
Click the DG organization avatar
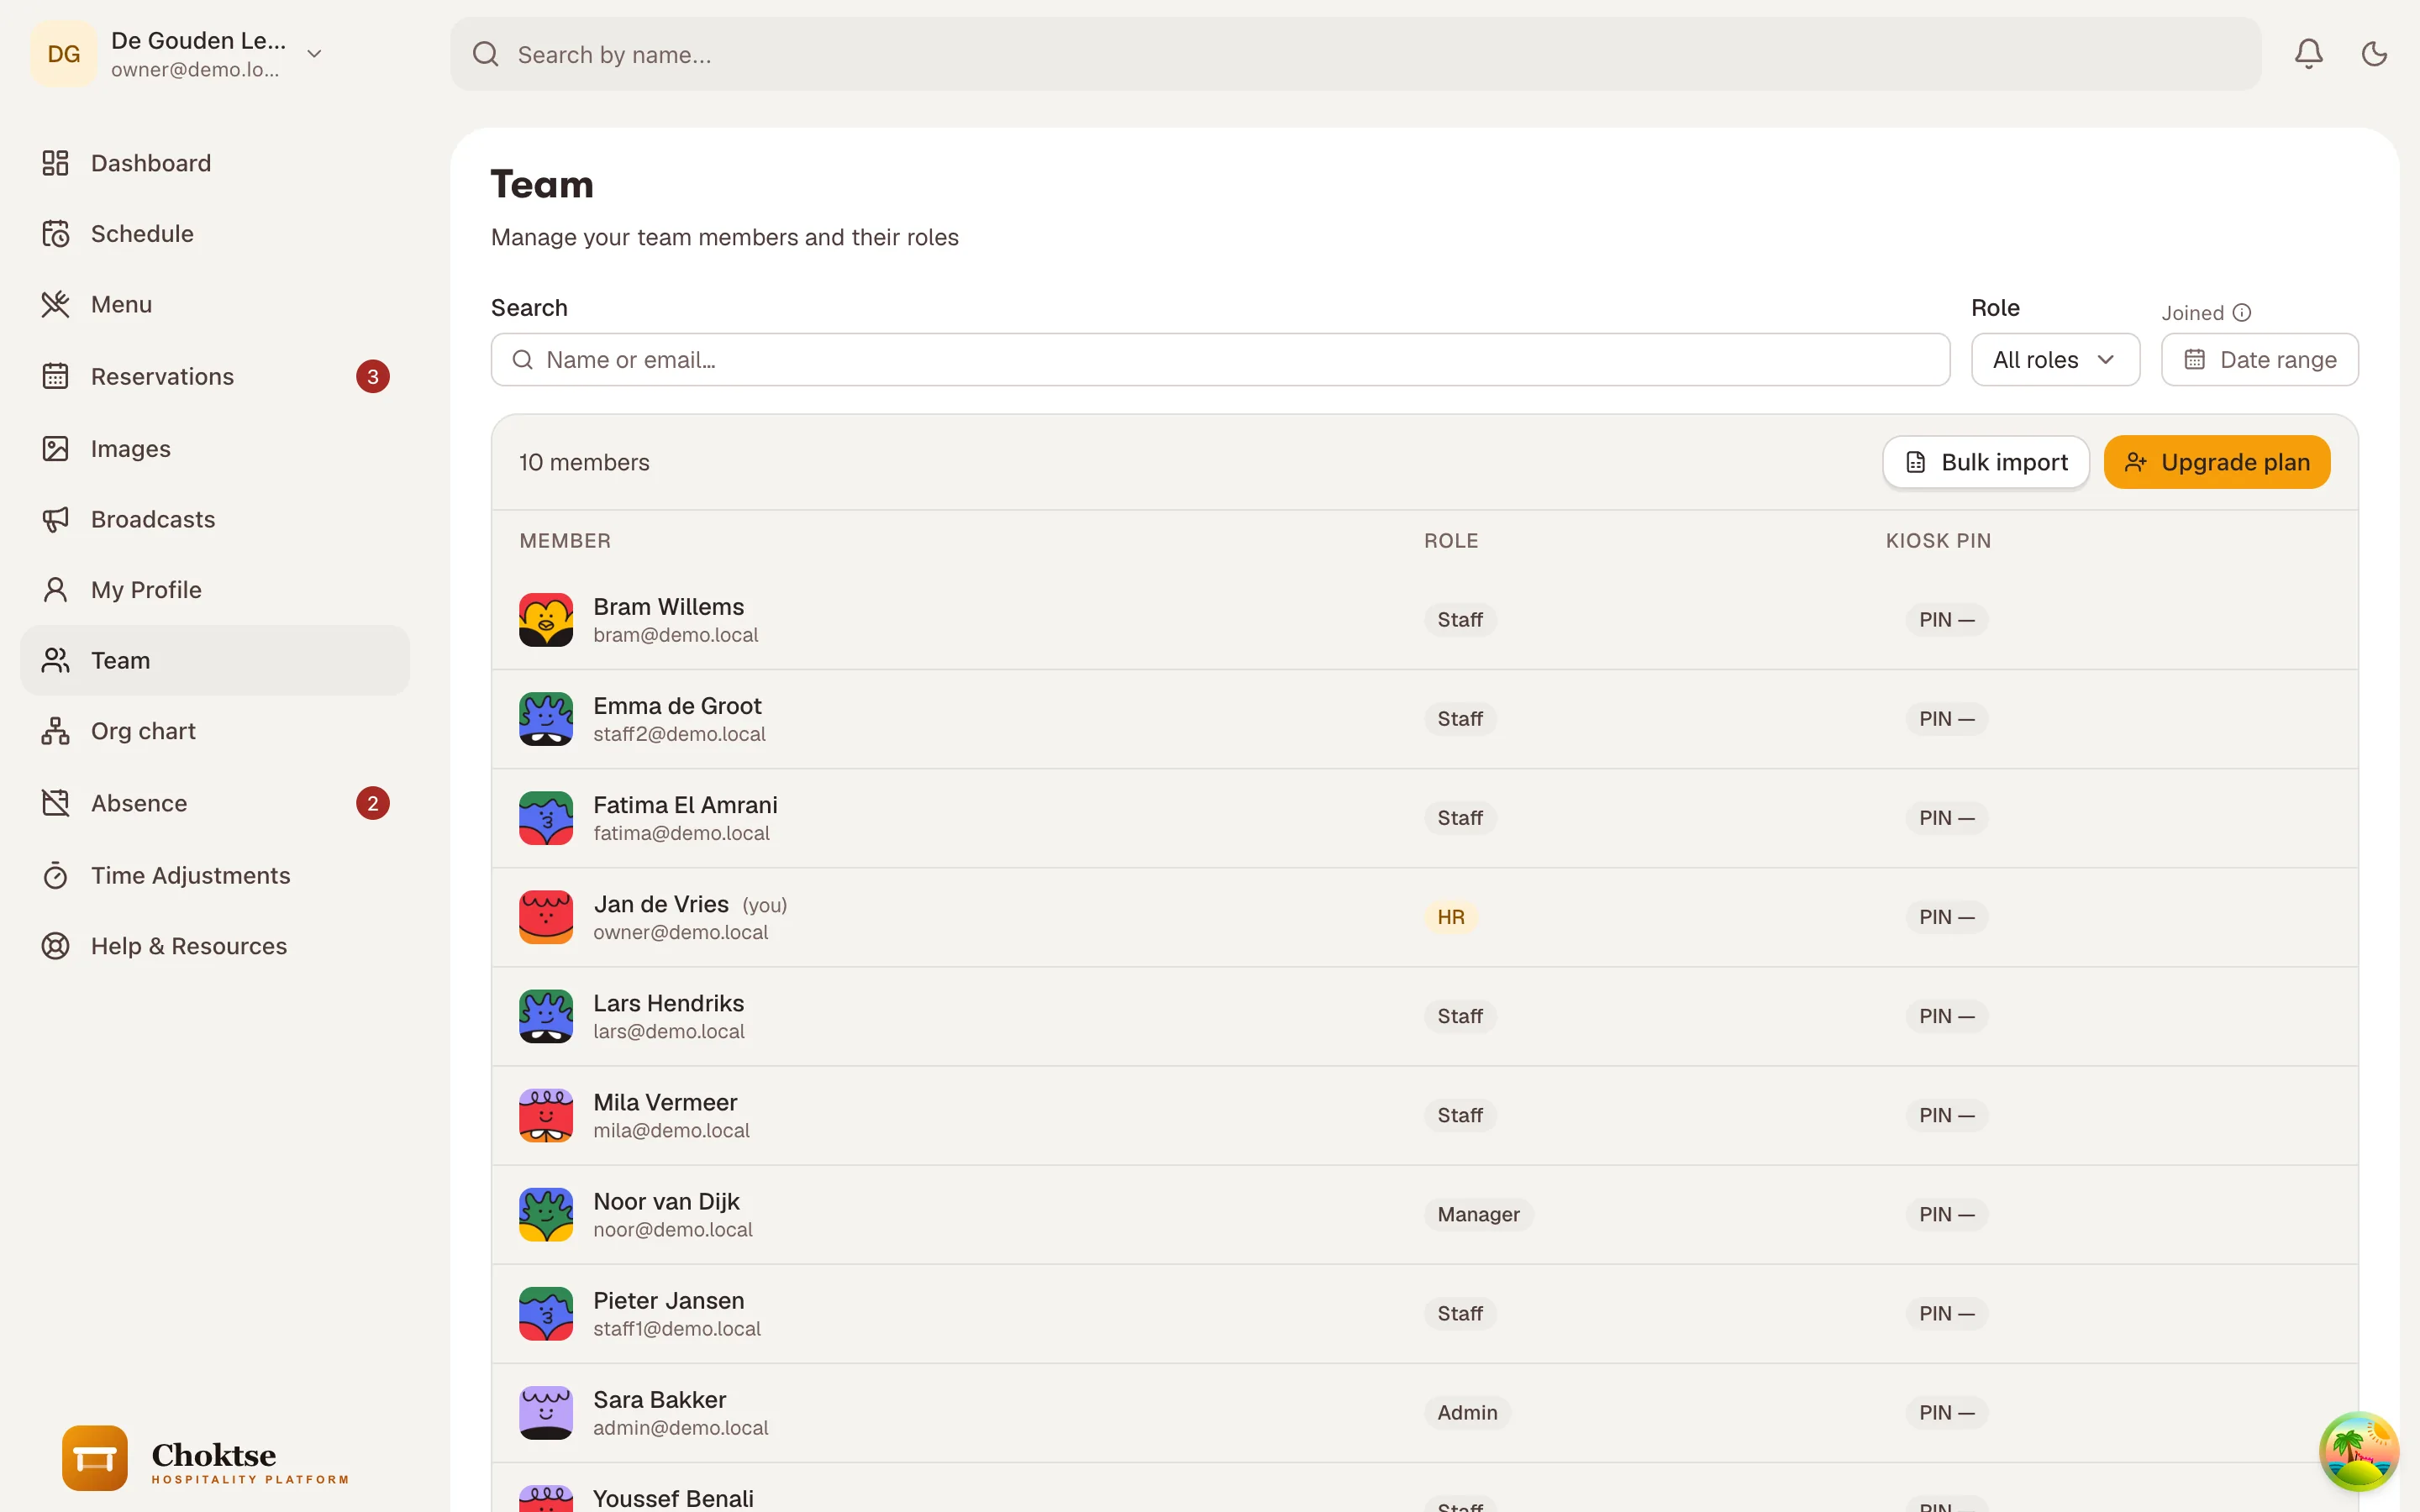(64, 54)
